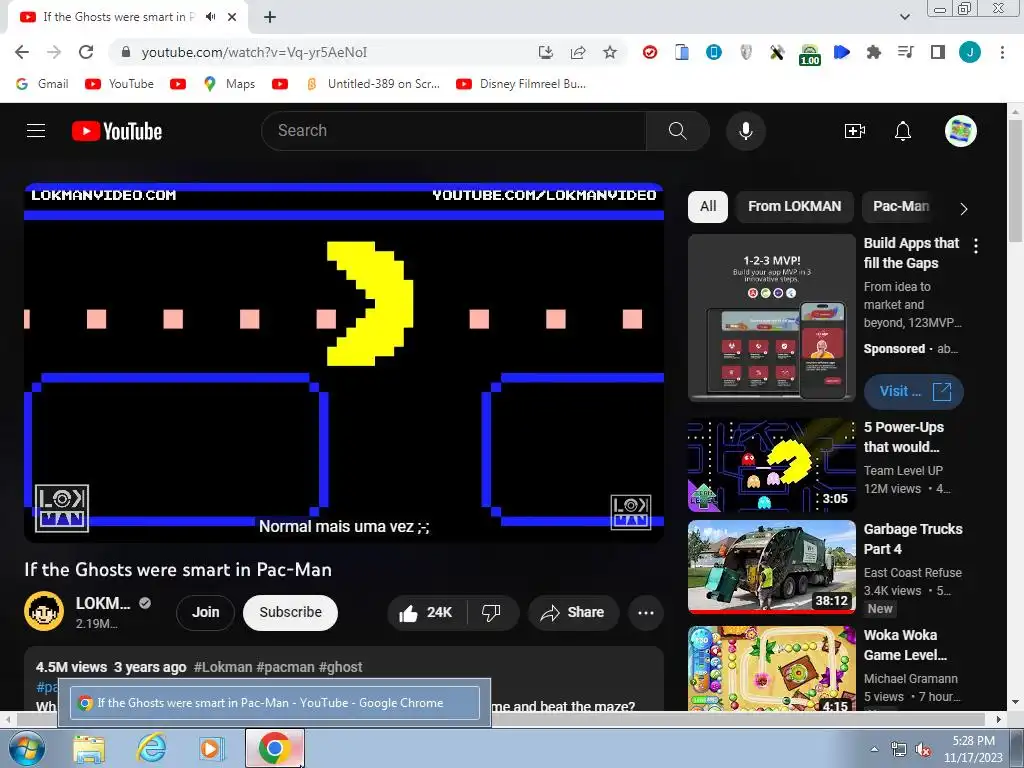This screenshot has width=1024, height=768.
Task: Open the tab search chevron dropdown
Action: tap(904, 17)
